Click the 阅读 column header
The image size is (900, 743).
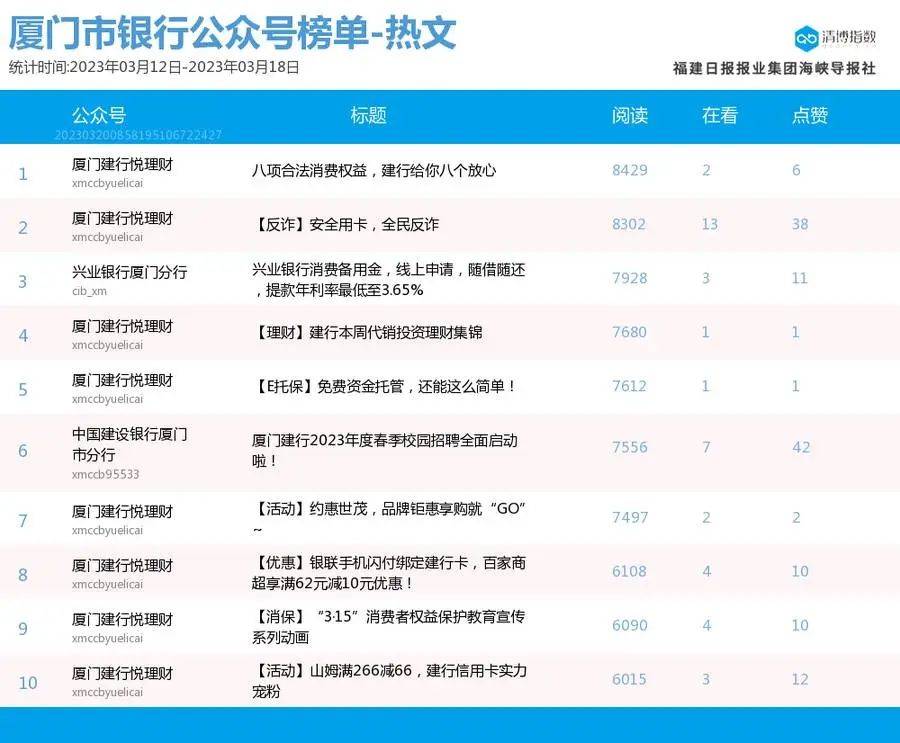630,115
